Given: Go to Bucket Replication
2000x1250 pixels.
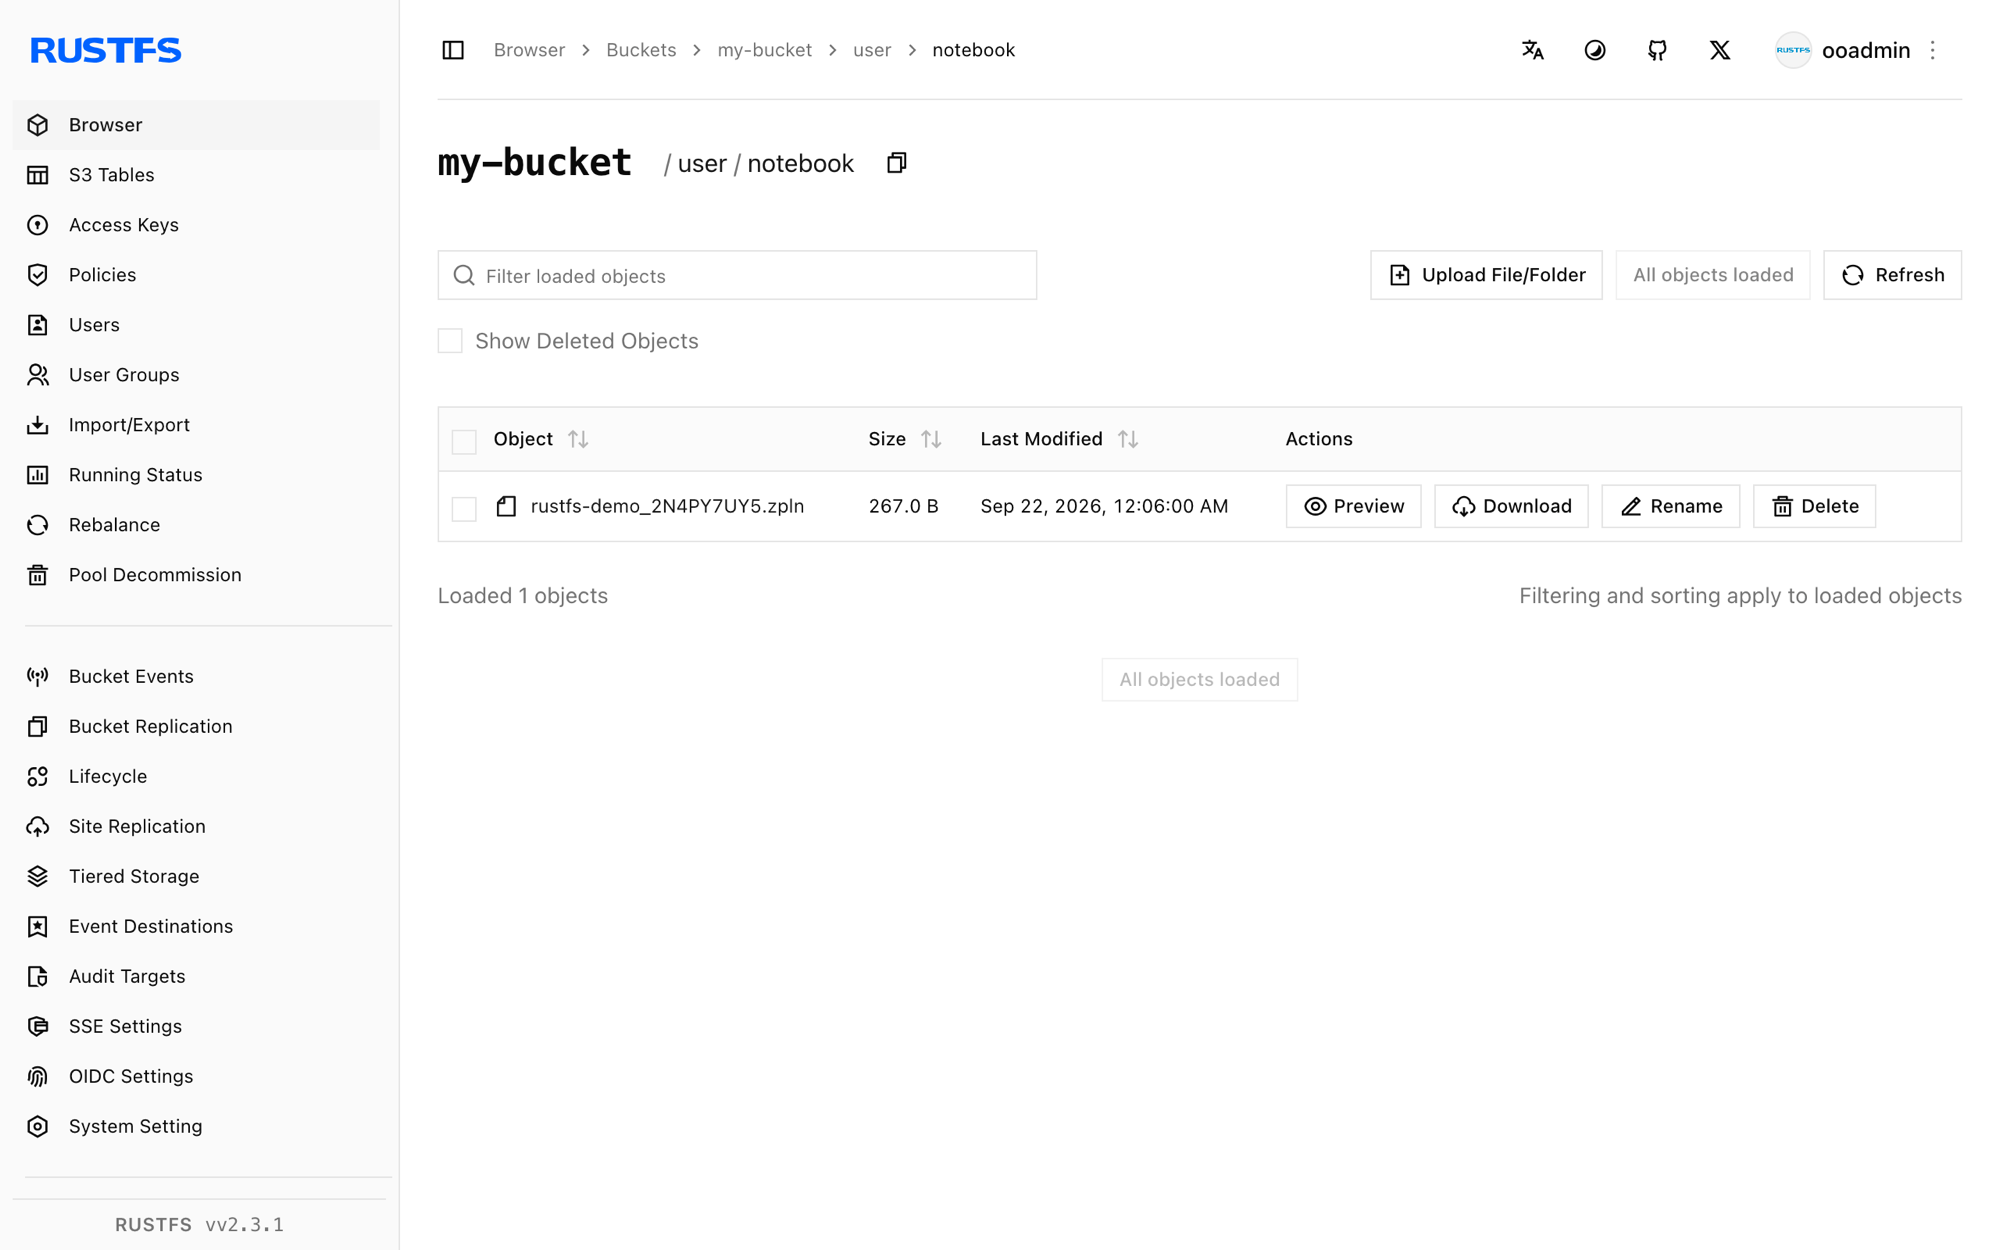Looking at the screenshot, I should 196,726.
